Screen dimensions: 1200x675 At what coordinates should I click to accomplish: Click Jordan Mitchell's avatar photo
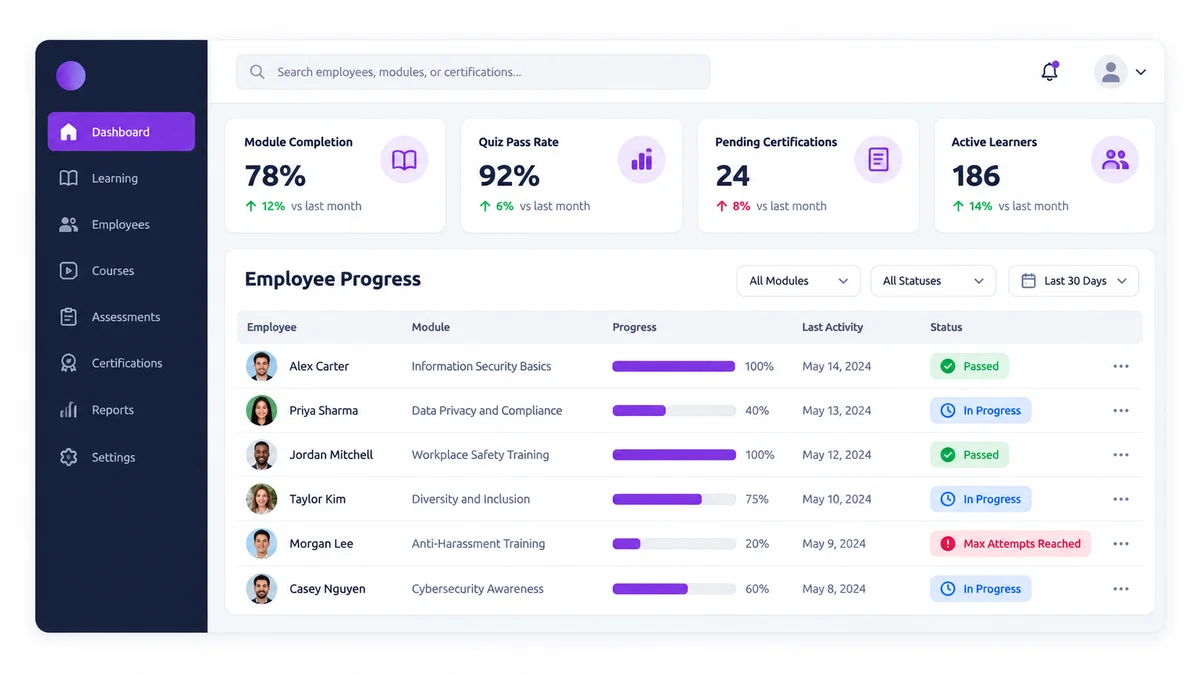pos(261,455)
